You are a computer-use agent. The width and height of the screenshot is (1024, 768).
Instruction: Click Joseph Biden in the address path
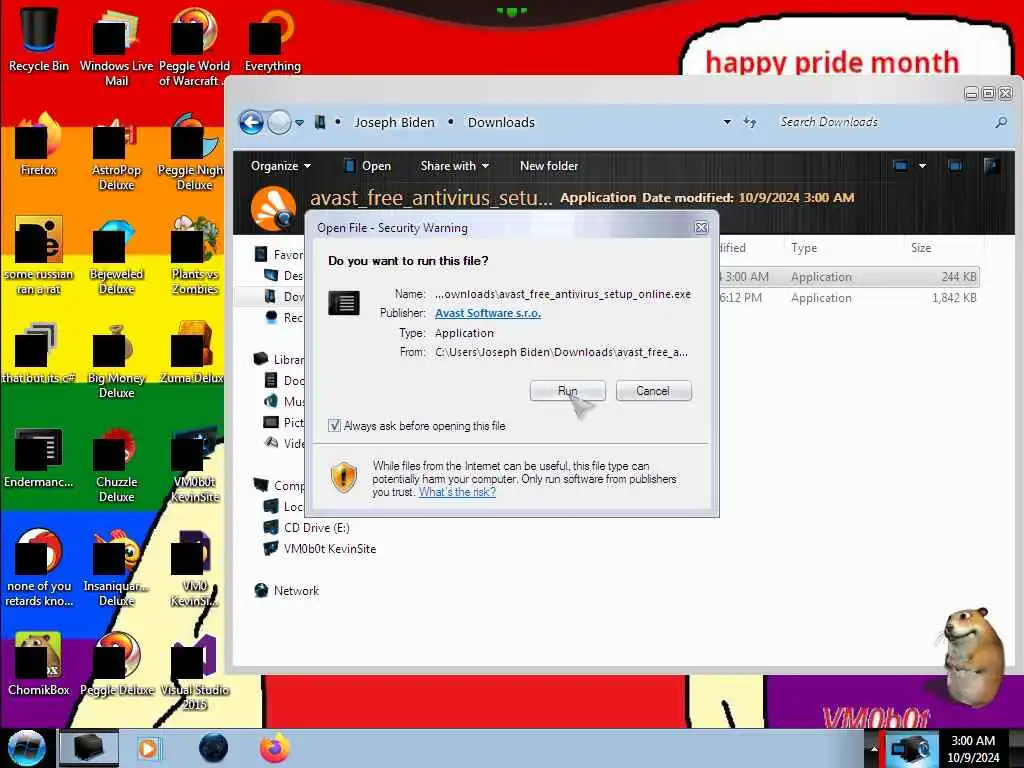coord(394,122)
